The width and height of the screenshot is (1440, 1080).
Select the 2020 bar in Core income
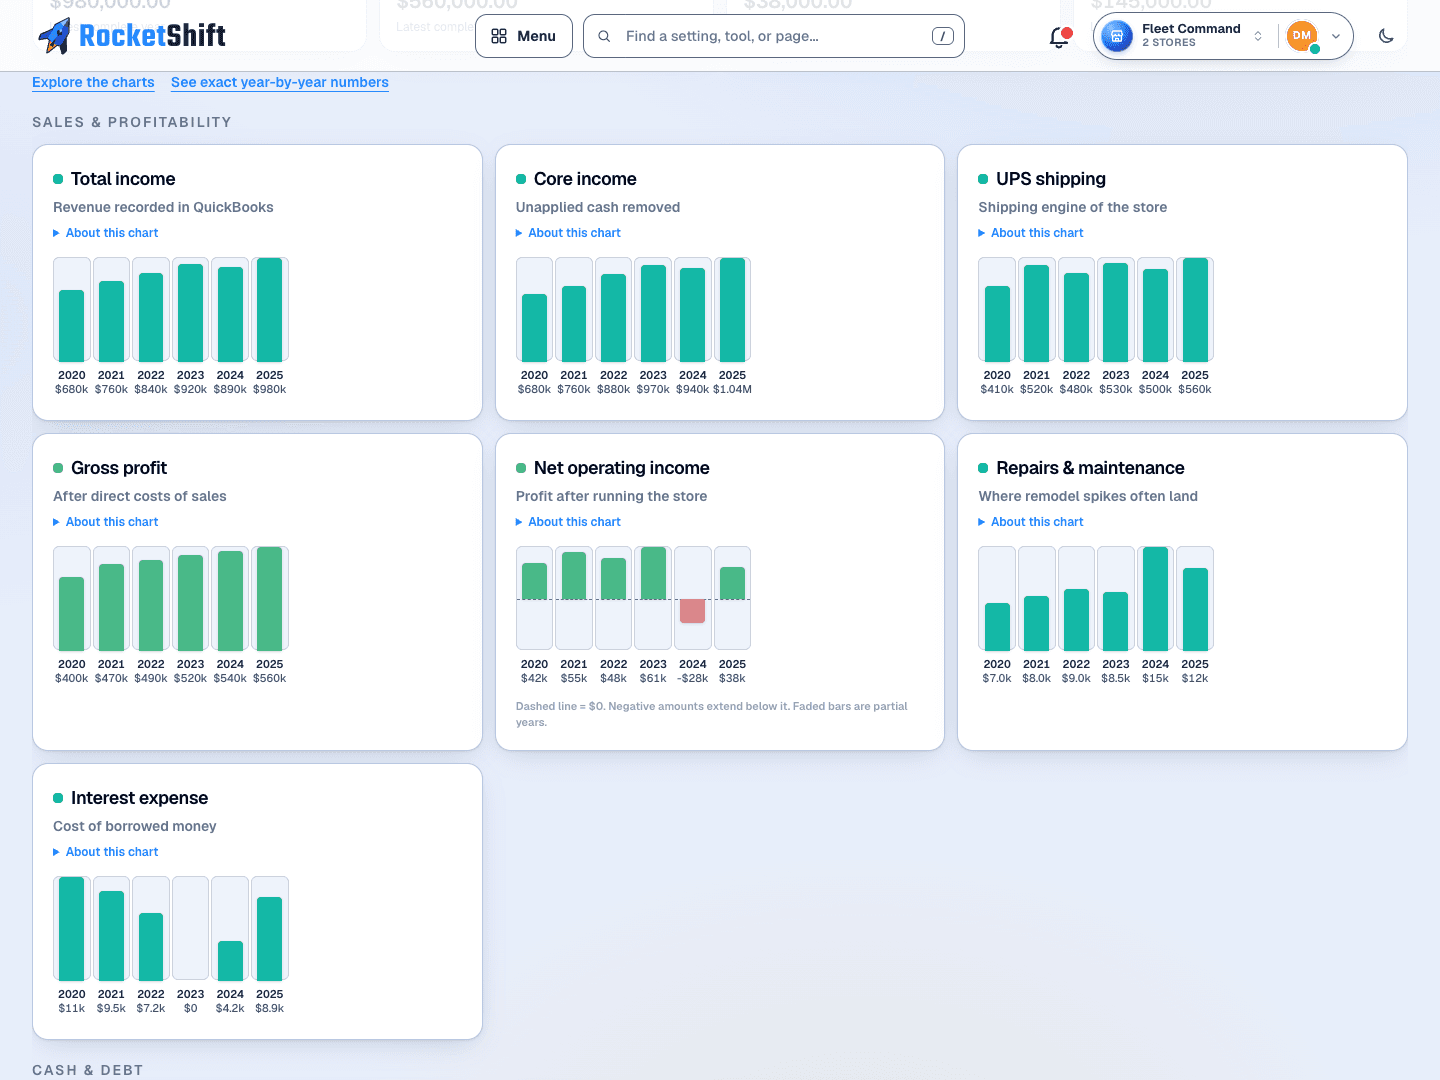[x=535, y=328]
